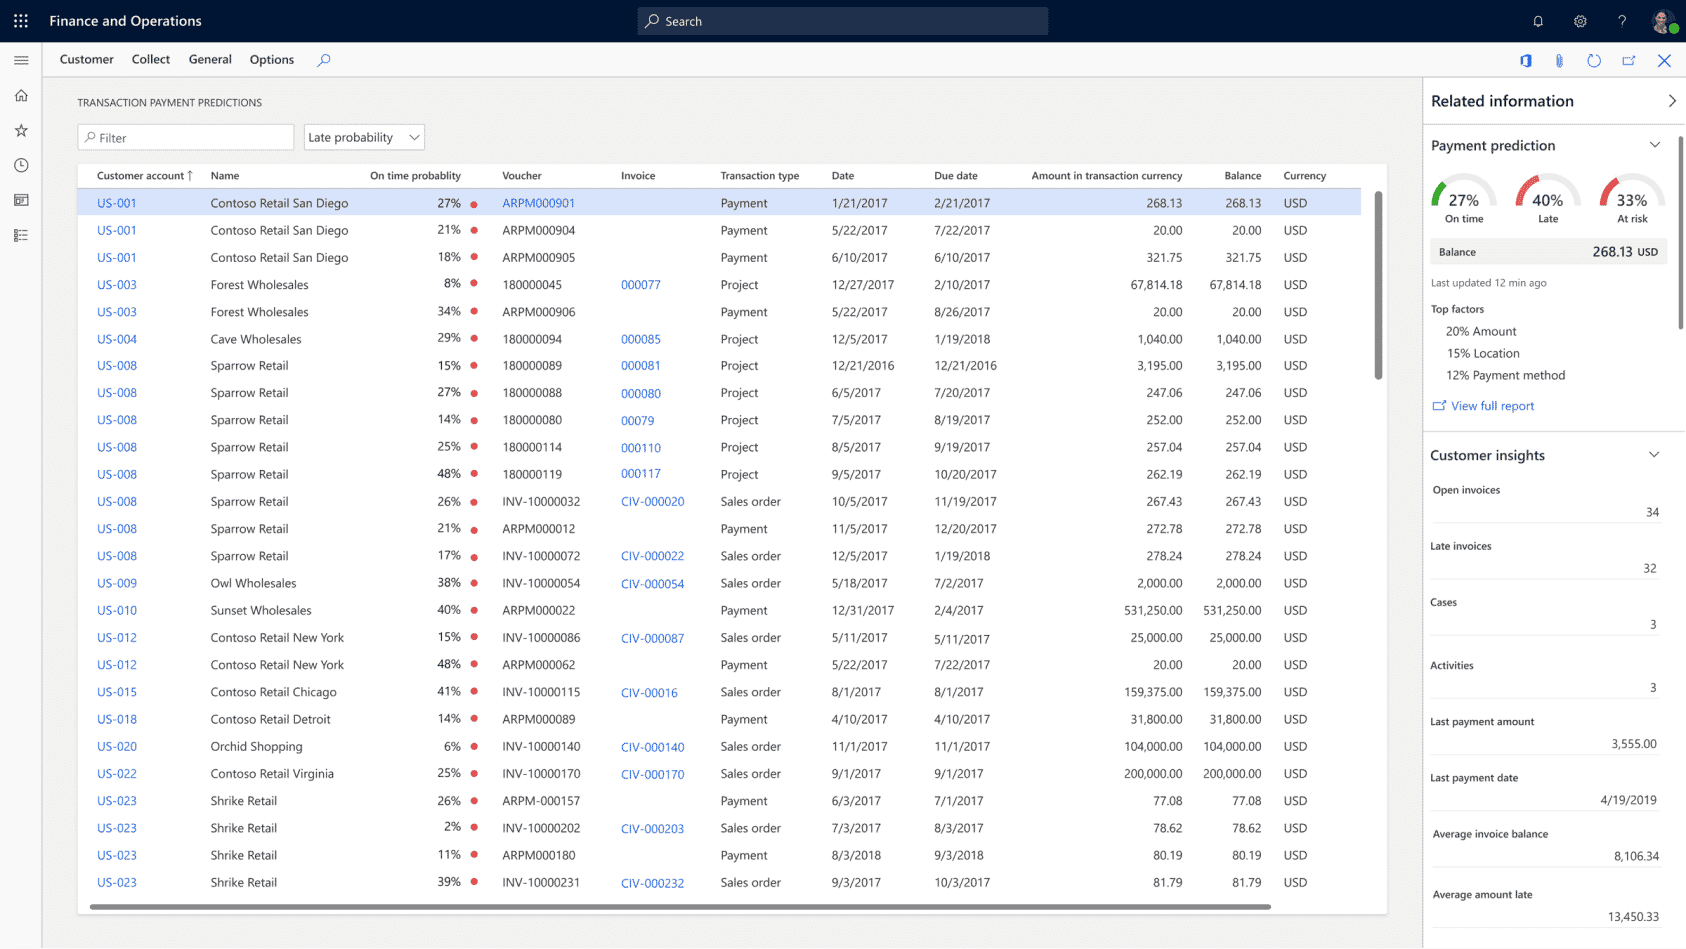The height and width of the screenshot is (949, 1686).
Task: Click Contoso Retail Chicago name cell
Action: tap(273, 692)
